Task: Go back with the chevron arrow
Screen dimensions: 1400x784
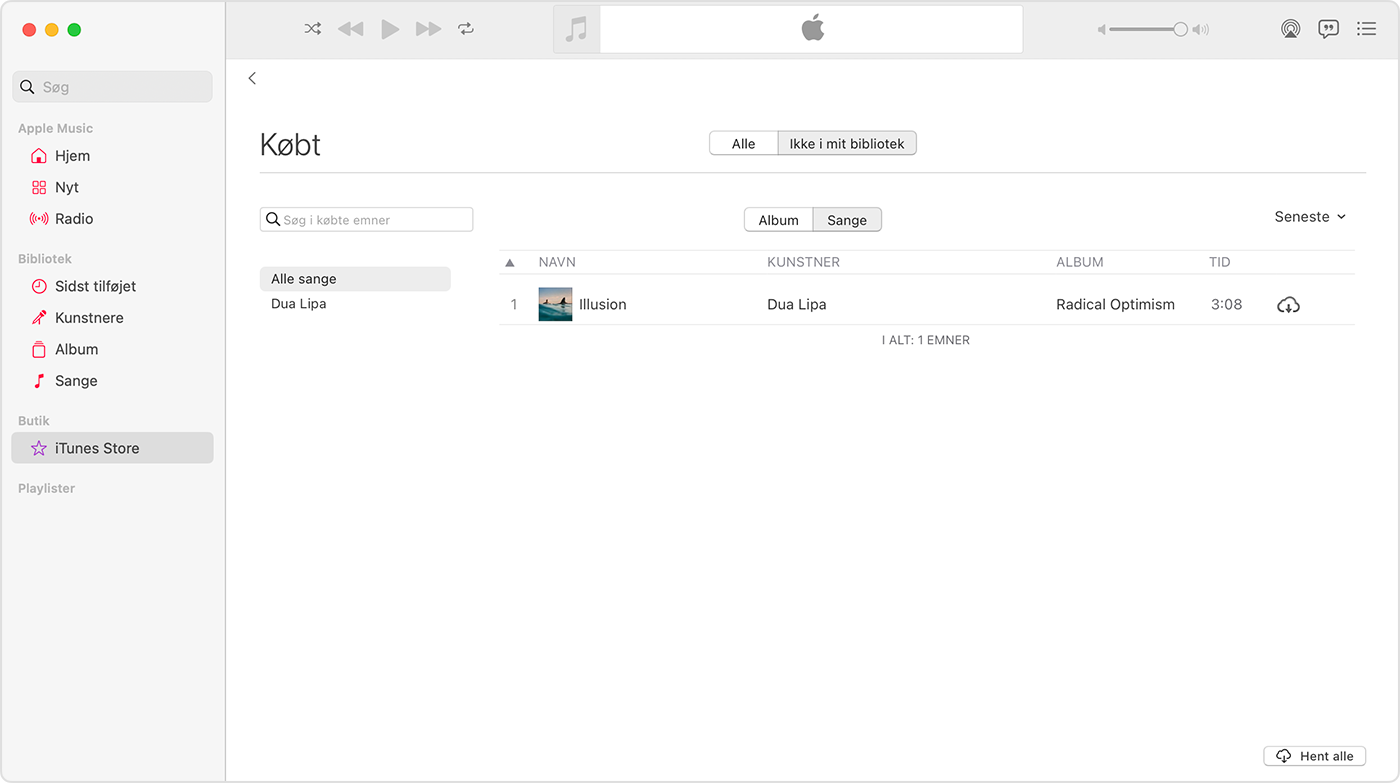Action: pyautogui.click(x=252, y=78)
